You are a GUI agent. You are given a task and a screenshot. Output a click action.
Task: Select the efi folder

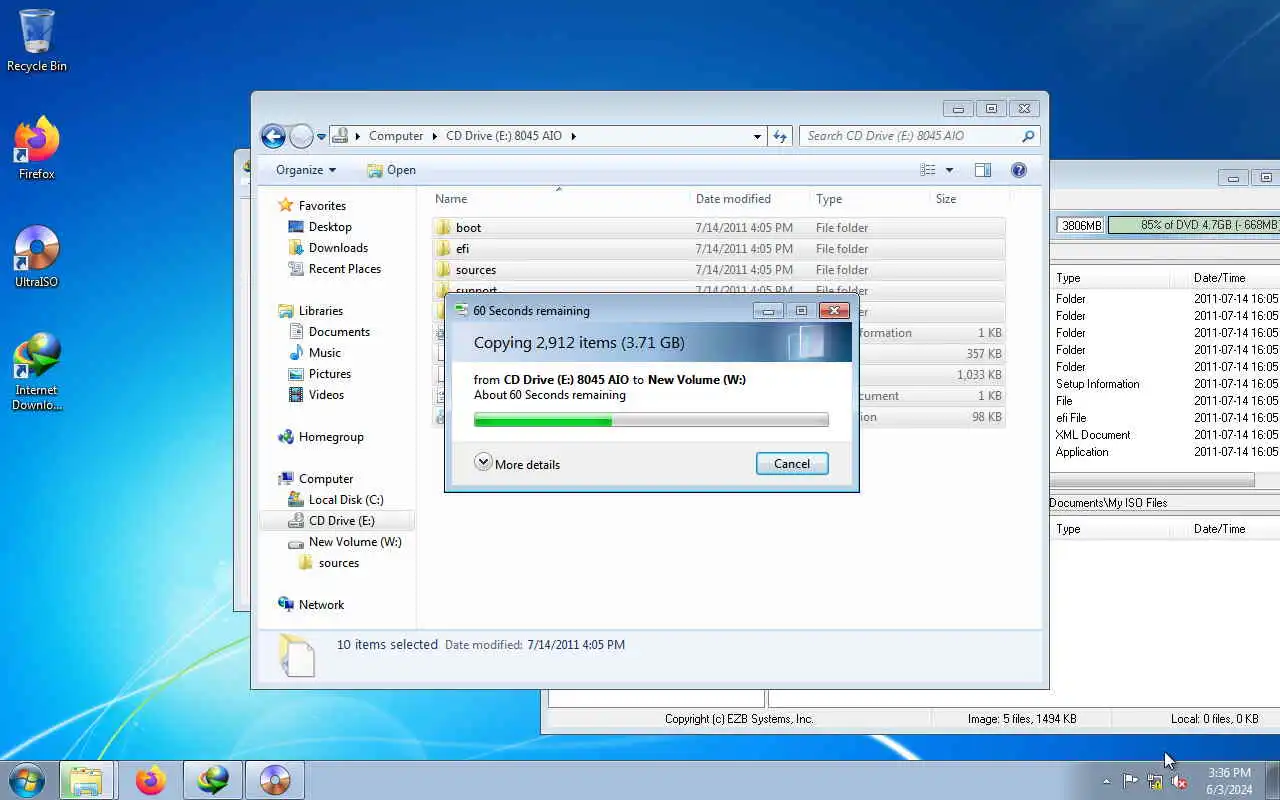pos(719,249)
